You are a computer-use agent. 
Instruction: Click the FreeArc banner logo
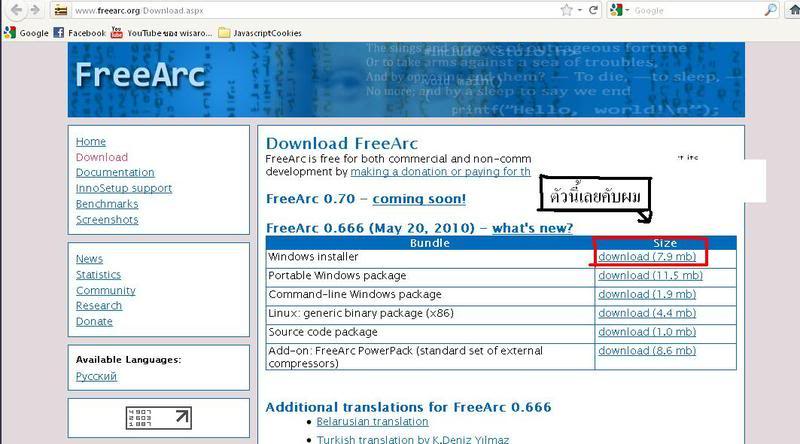click(140, 75)
